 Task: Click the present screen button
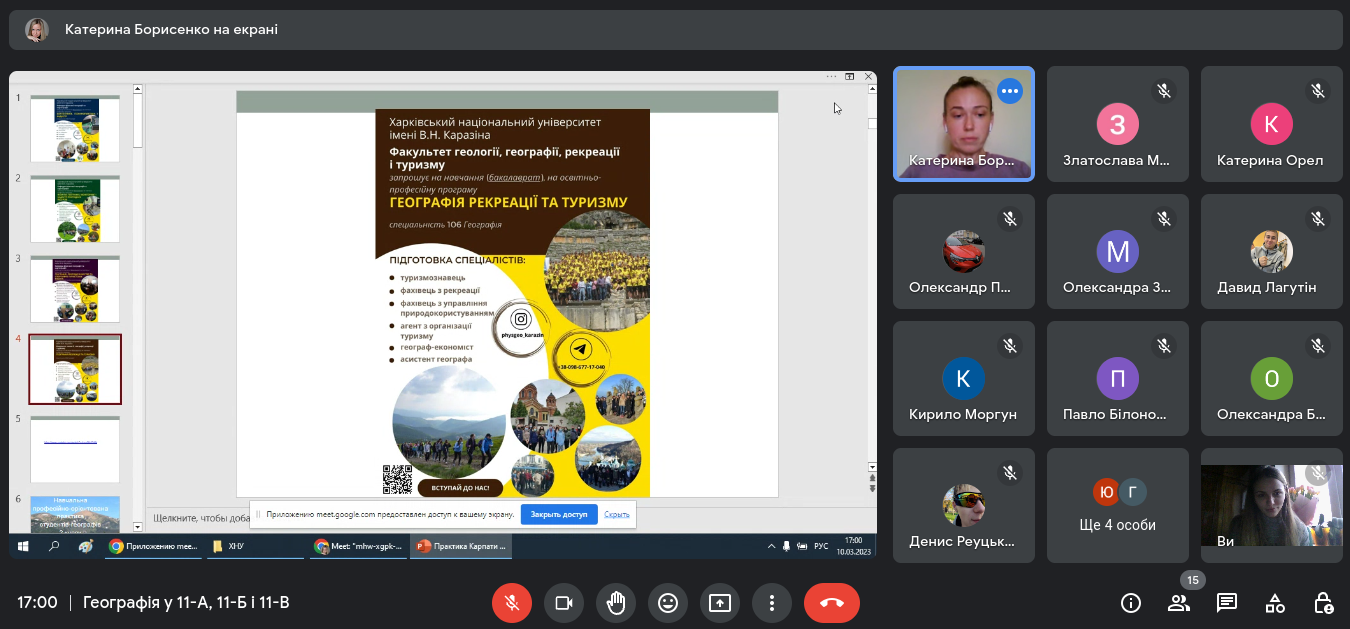720,603
